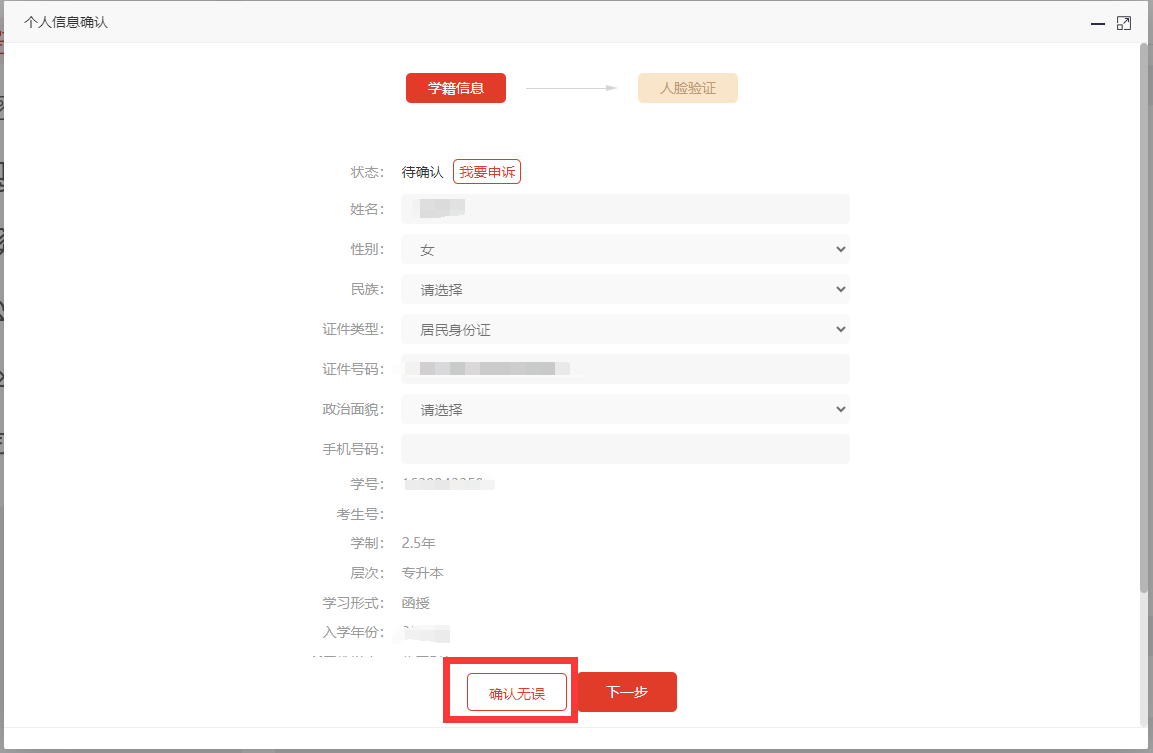
Task: Click into the 证件号码 field
Action: 625,369
